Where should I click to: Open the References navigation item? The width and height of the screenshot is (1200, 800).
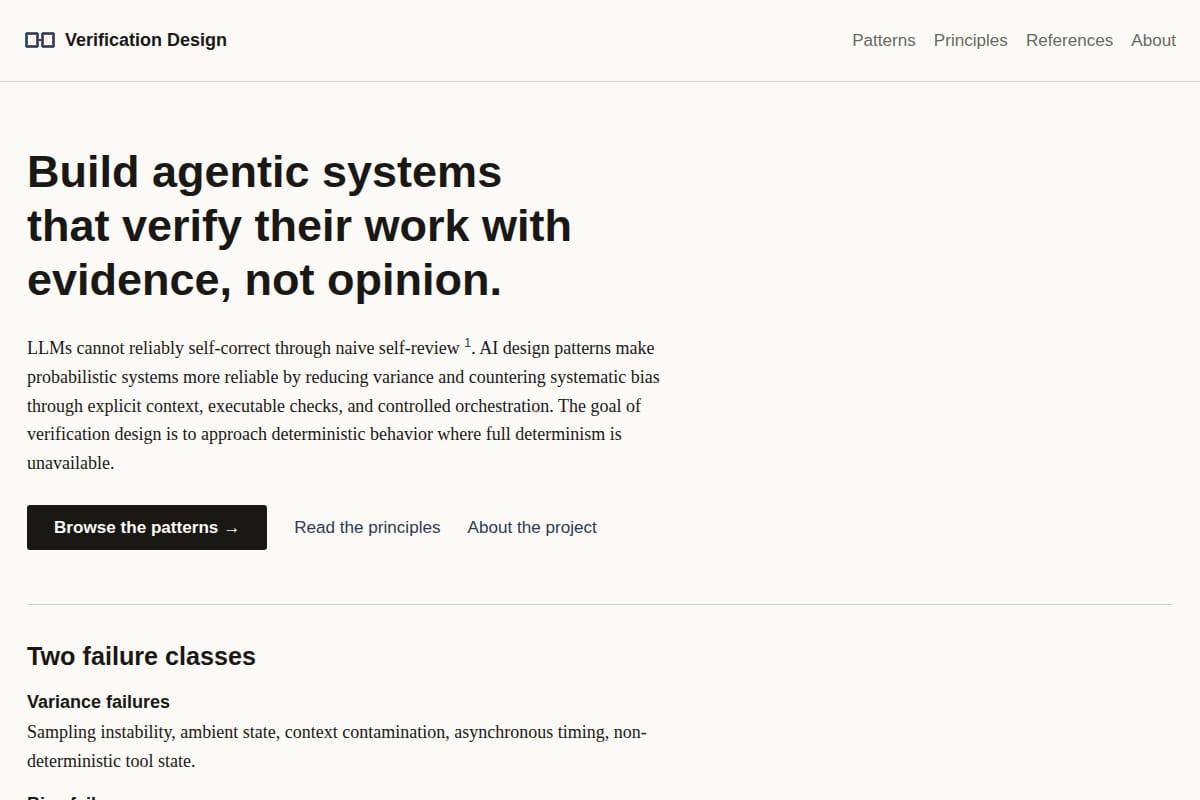1069,40
